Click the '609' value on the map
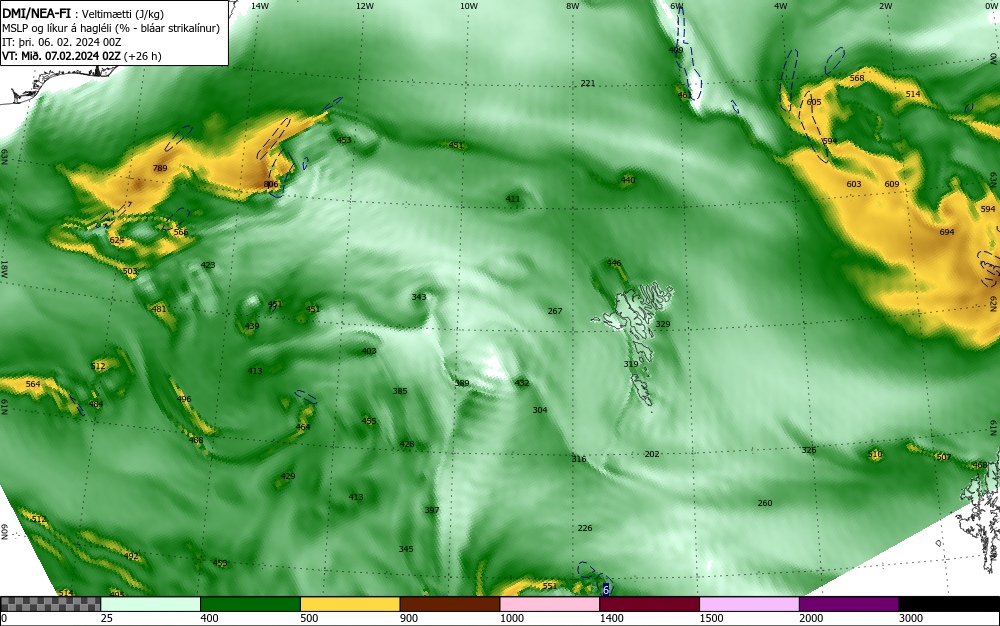1000x626 pixels. 892,184
